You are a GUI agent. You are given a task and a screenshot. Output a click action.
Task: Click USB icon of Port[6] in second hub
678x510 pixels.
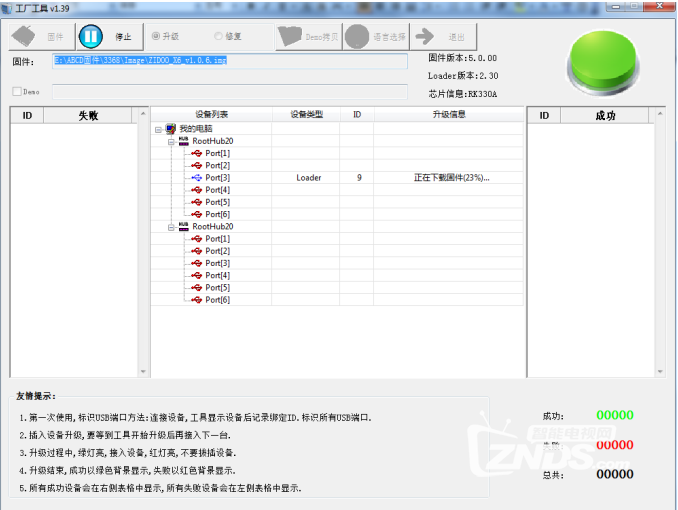pyautogui.click(x=197, y=300)
